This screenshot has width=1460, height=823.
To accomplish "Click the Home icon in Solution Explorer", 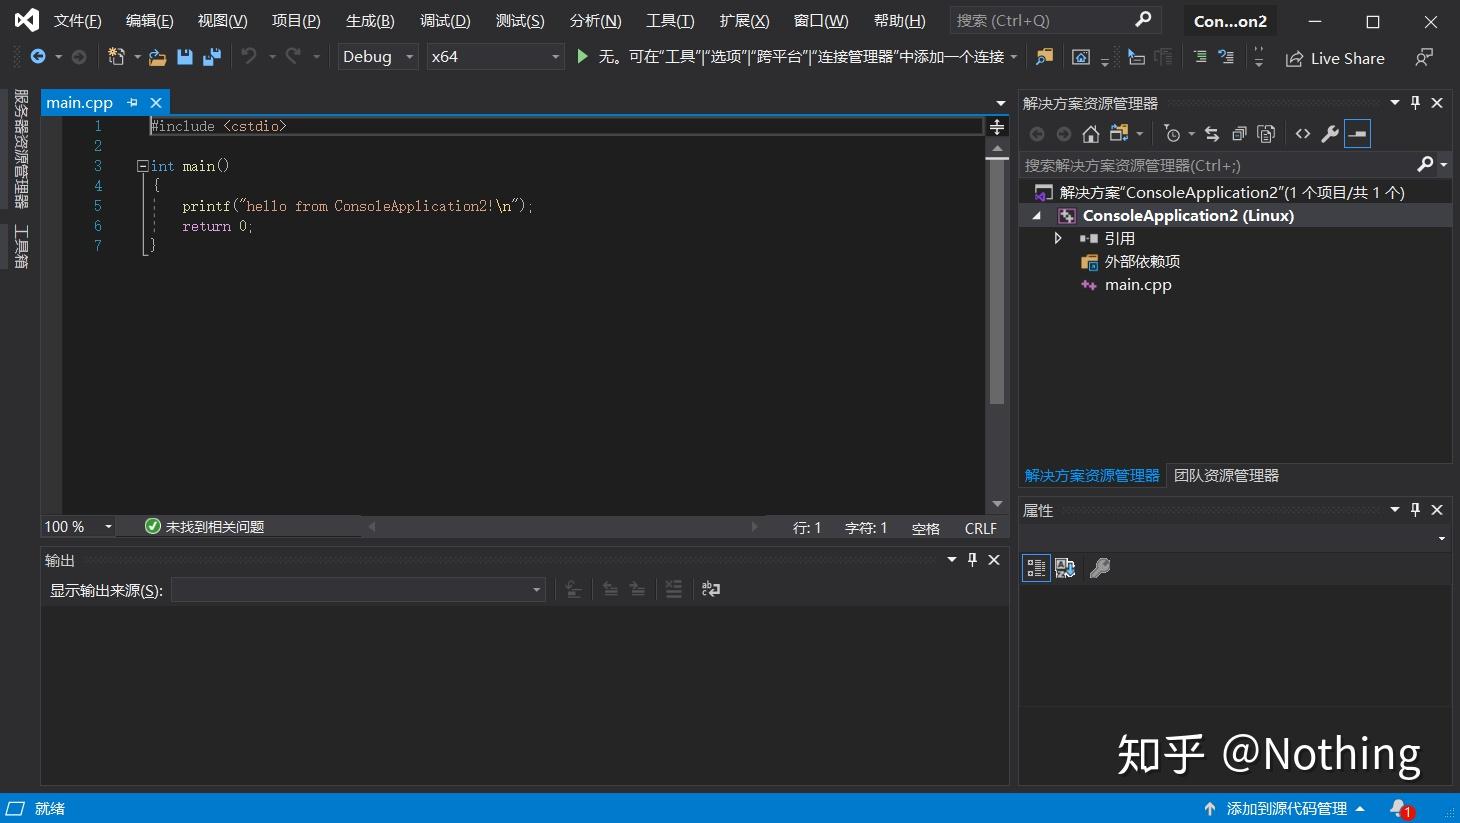I will tap(1090, 133).
